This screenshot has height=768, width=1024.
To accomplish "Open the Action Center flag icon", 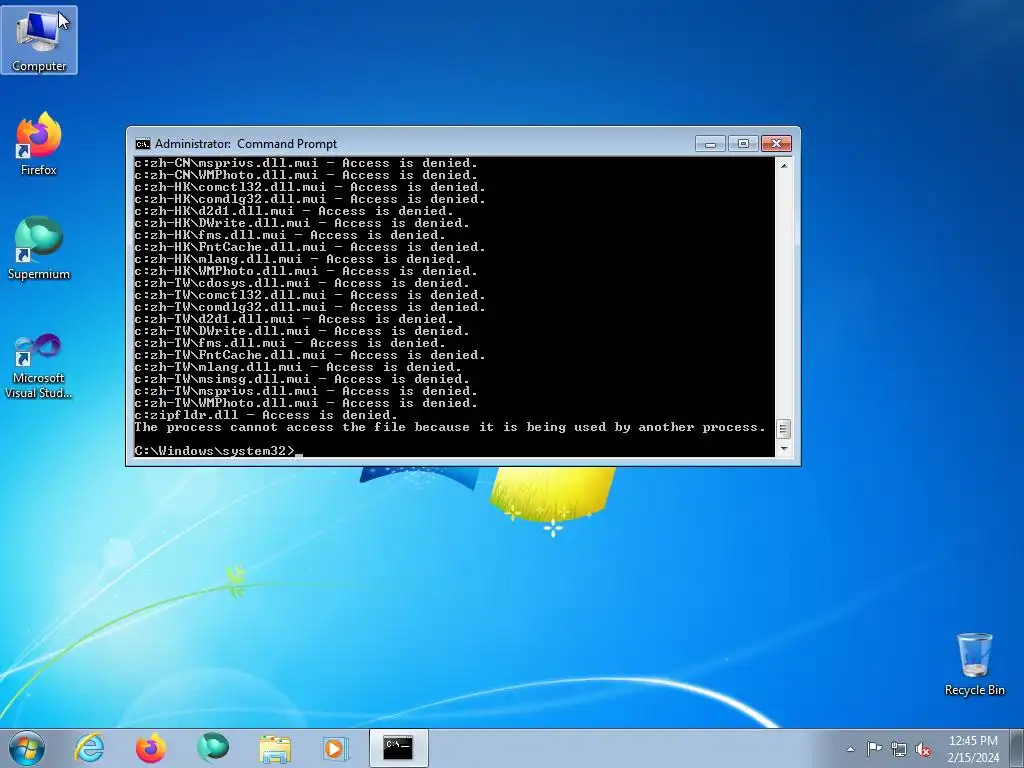I will coord(874,748).
